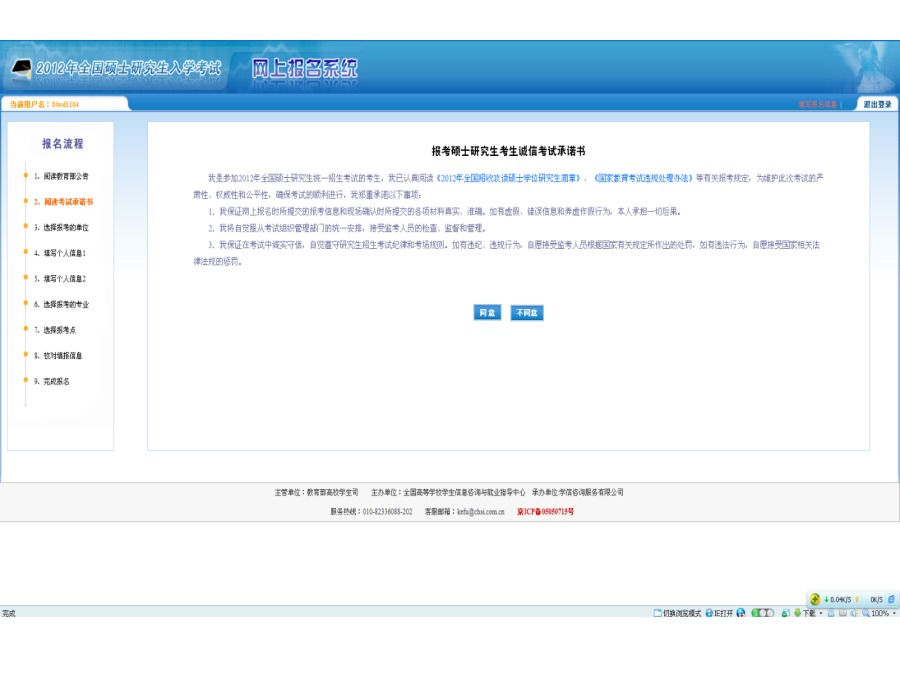Select step 7 选择报考点
This screenshot has height=675, width=900.
[55, 330]
